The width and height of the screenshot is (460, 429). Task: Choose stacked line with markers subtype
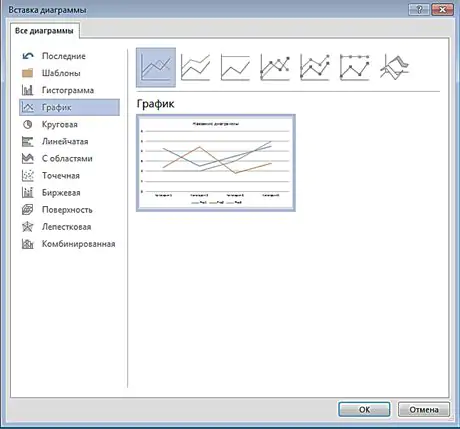point(315,67)
